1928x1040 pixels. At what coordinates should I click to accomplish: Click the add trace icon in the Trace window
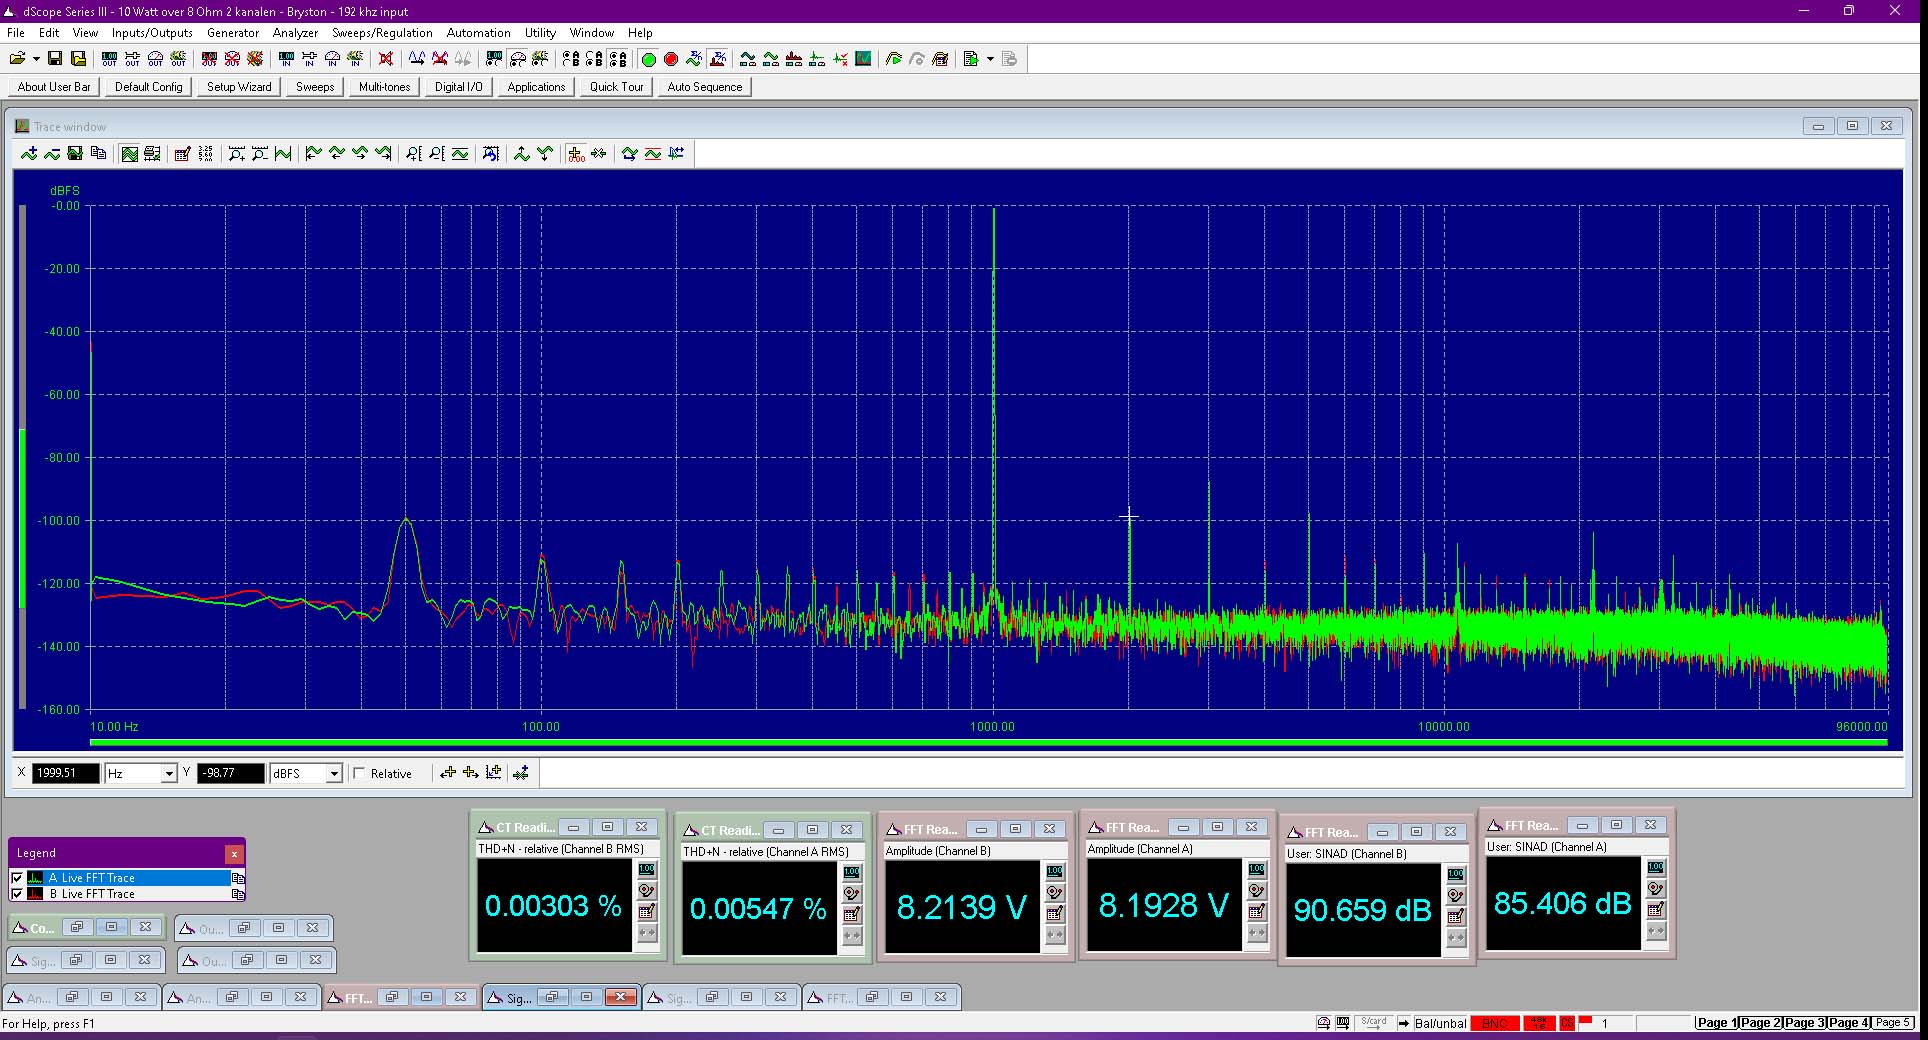click(29, 153)
